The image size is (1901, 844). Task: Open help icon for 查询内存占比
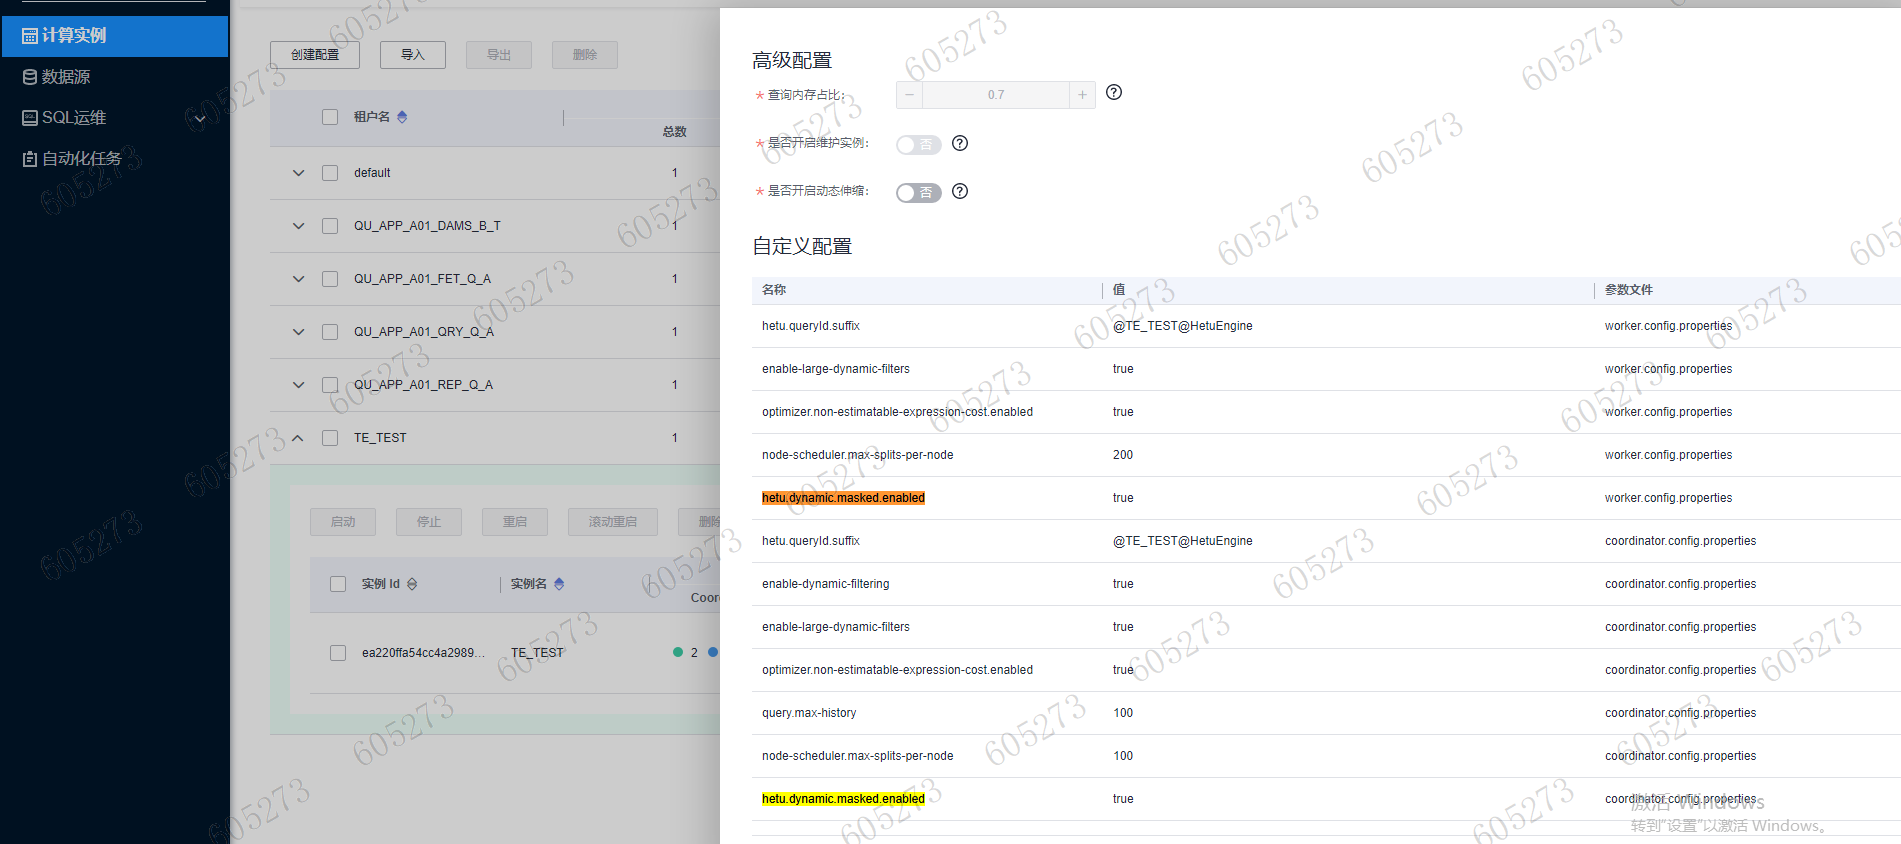(x=1114, y=93)
